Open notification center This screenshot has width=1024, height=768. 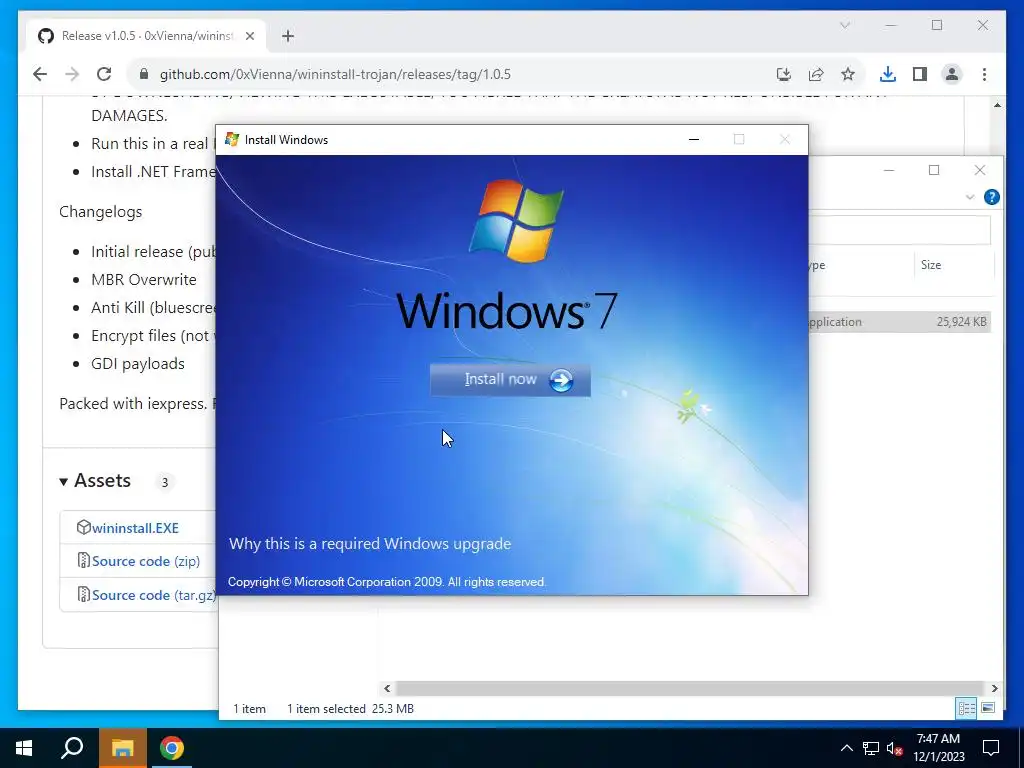click(991, 748)
